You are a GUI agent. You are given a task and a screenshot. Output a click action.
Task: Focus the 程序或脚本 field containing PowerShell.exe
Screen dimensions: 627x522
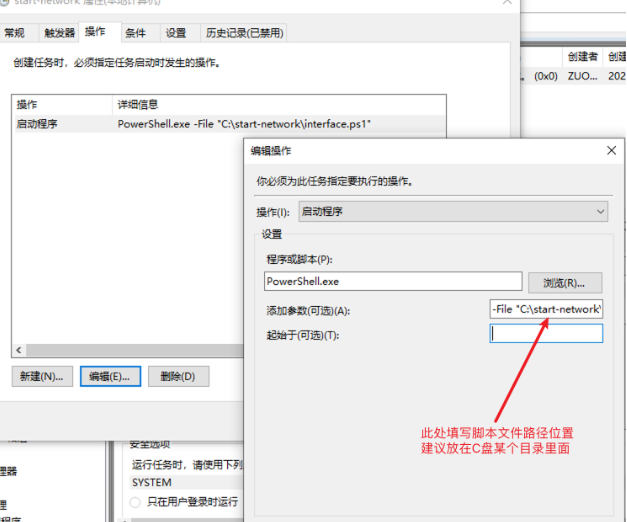pos(392,282)
